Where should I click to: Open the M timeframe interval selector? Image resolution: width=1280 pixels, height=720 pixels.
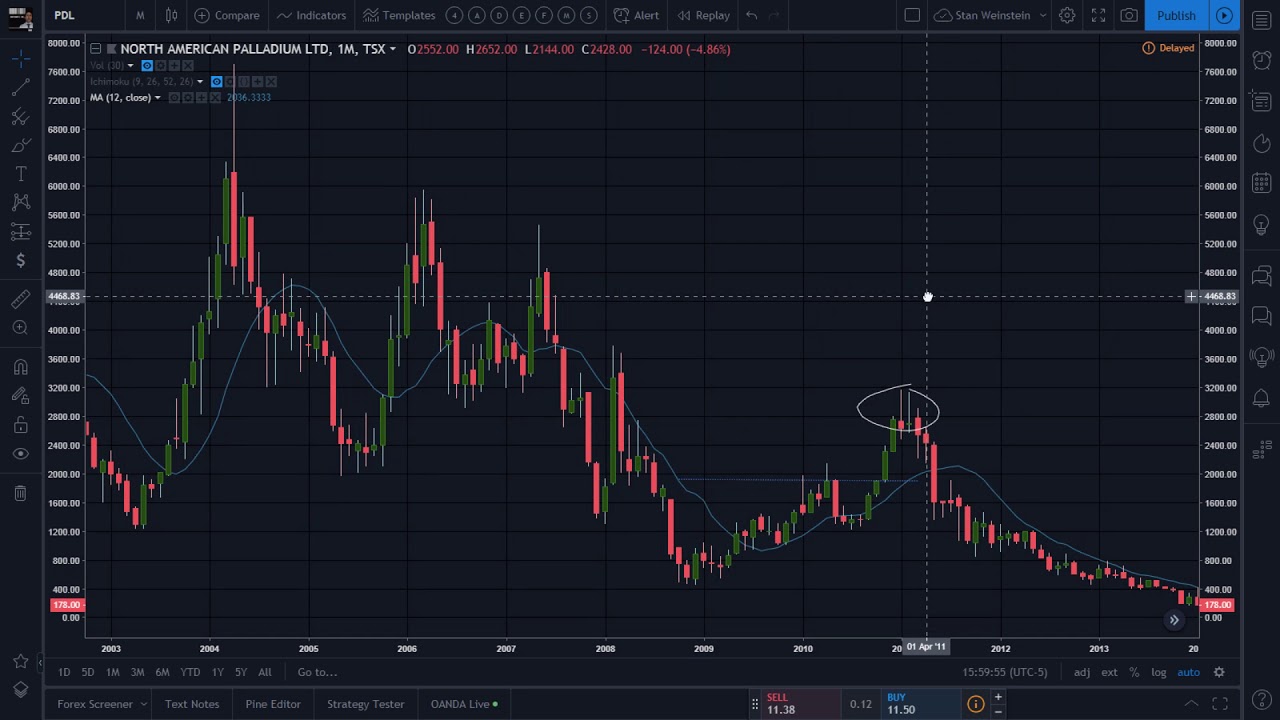click(140, 15)
